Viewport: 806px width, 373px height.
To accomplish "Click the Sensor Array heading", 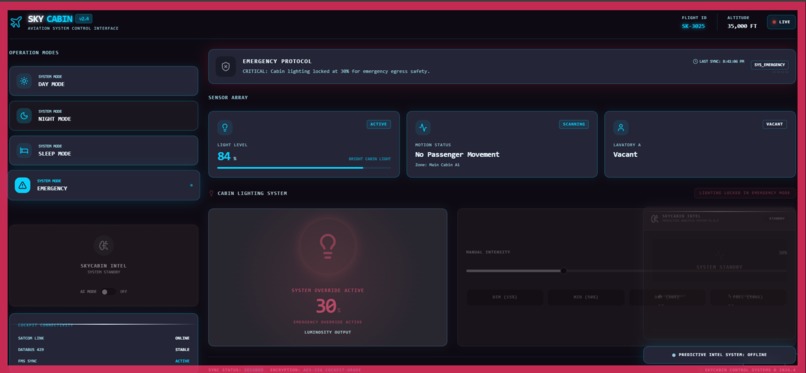I will point(228,98).
